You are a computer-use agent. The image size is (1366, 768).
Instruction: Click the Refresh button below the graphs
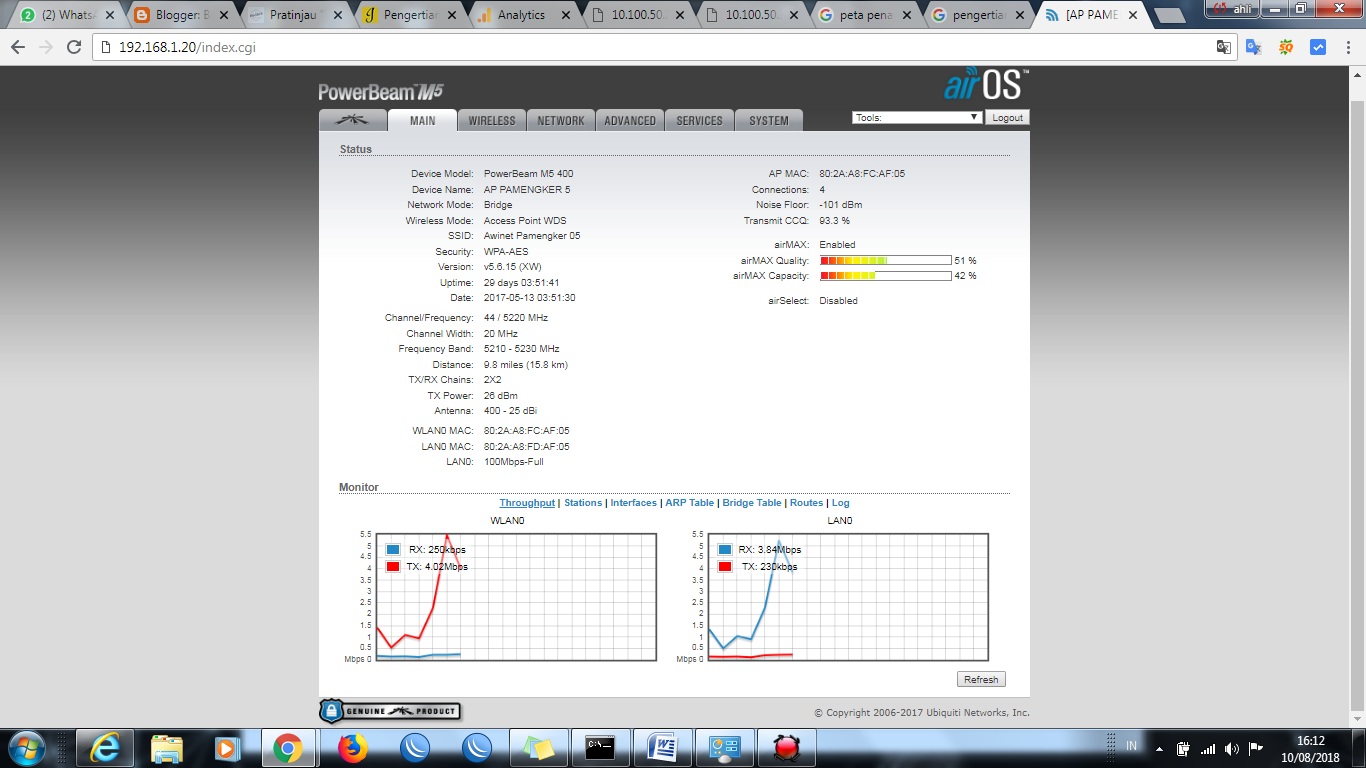(981, 679)
